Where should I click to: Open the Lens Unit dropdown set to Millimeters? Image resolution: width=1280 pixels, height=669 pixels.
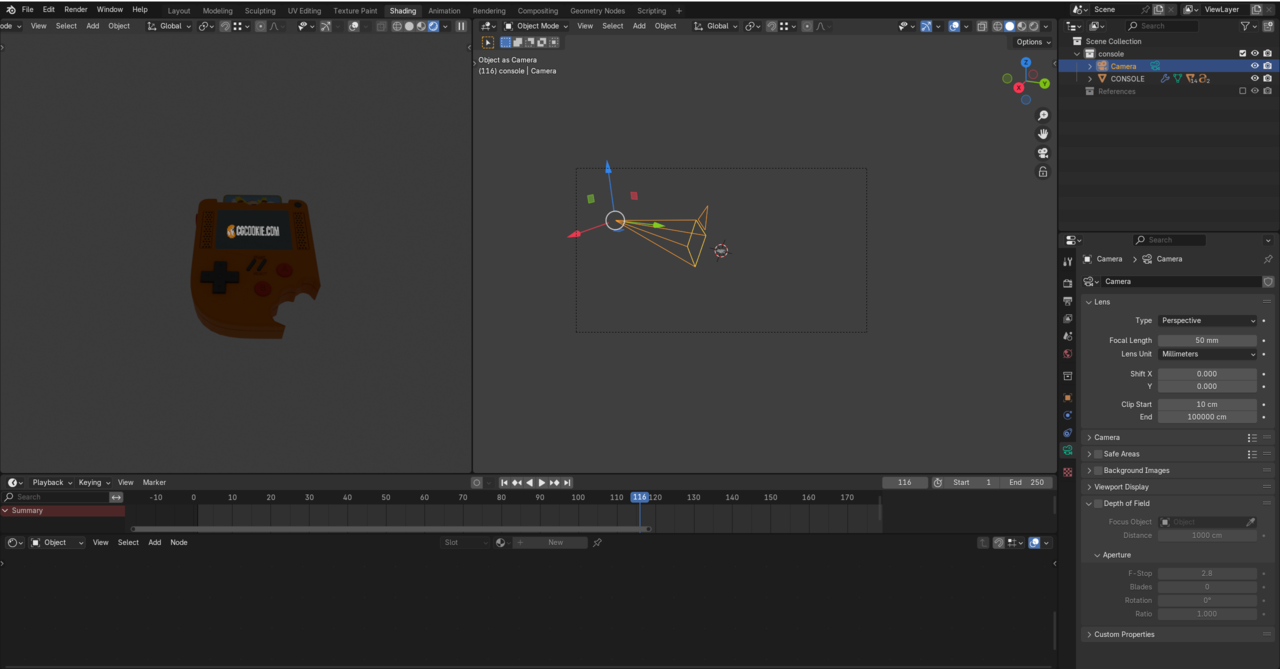point(1207,354)
